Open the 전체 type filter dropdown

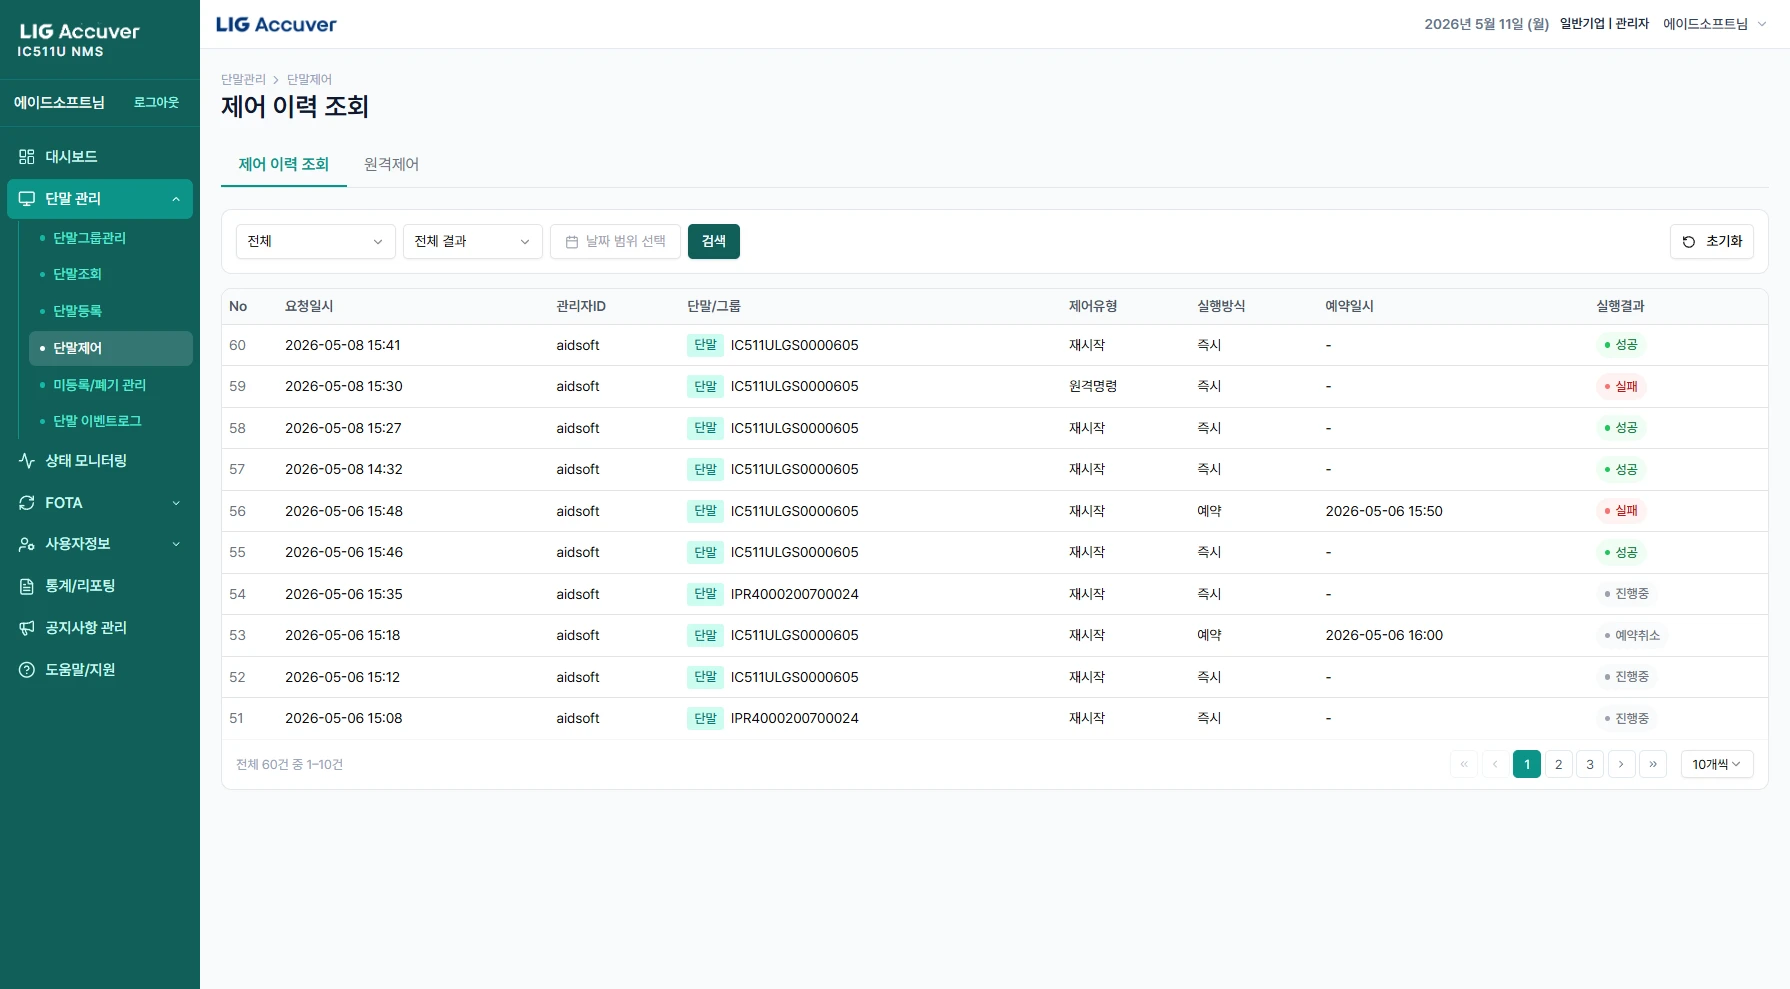tap(315, 241)
